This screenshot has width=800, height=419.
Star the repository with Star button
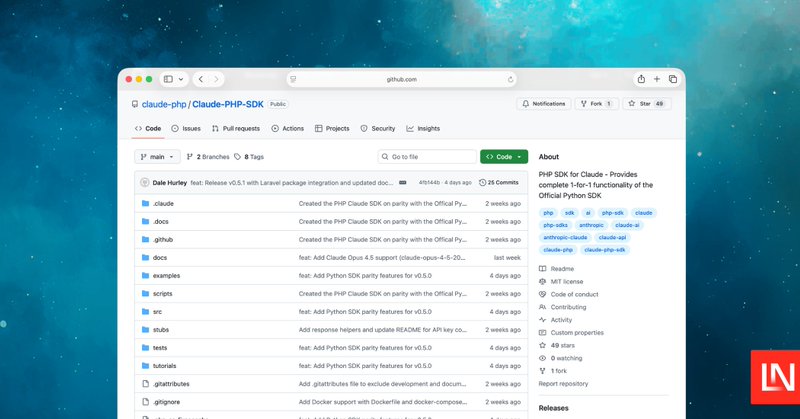(646, 104)
